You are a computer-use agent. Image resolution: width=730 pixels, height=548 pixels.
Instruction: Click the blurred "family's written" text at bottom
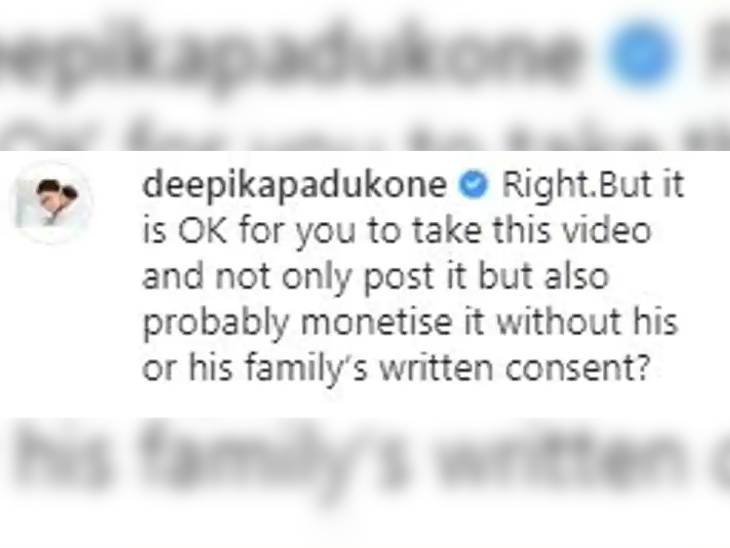pyautogui.click(x=326, y=461)
